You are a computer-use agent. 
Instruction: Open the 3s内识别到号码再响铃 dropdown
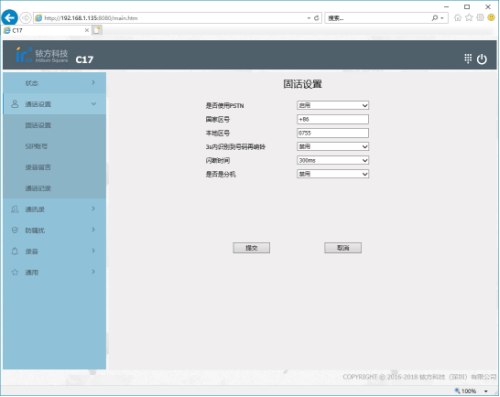pyautogui.click(x=333, y=147)
